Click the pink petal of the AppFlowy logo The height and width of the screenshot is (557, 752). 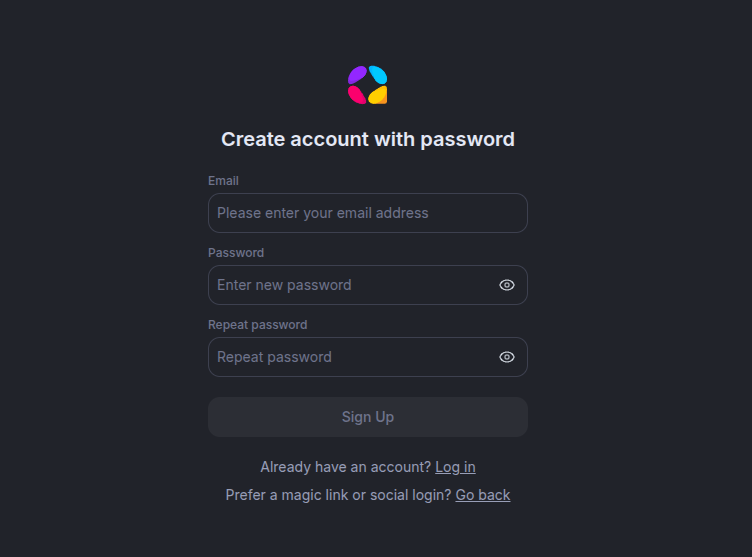pos(357,95)
